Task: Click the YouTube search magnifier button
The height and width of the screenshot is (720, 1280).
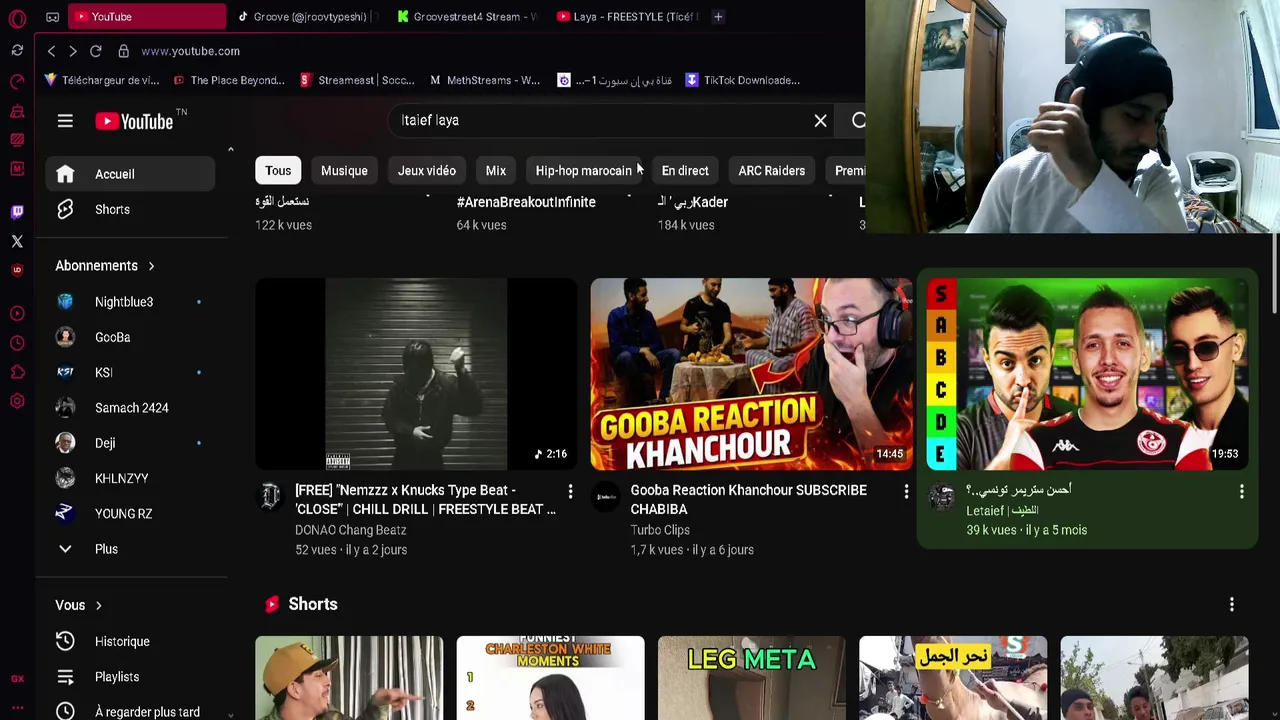Action: (x=858, y=121)
